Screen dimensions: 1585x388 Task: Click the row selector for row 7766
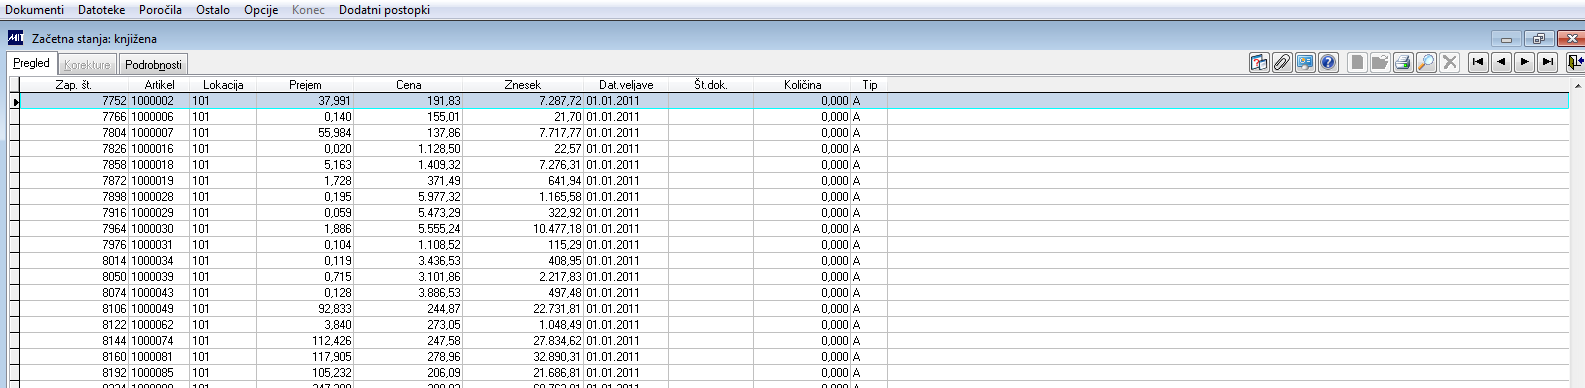tap(14, 117)
